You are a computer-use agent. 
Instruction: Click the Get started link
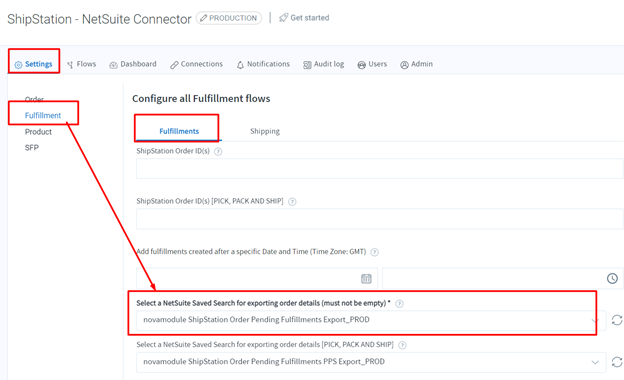(x=304, y=18)
